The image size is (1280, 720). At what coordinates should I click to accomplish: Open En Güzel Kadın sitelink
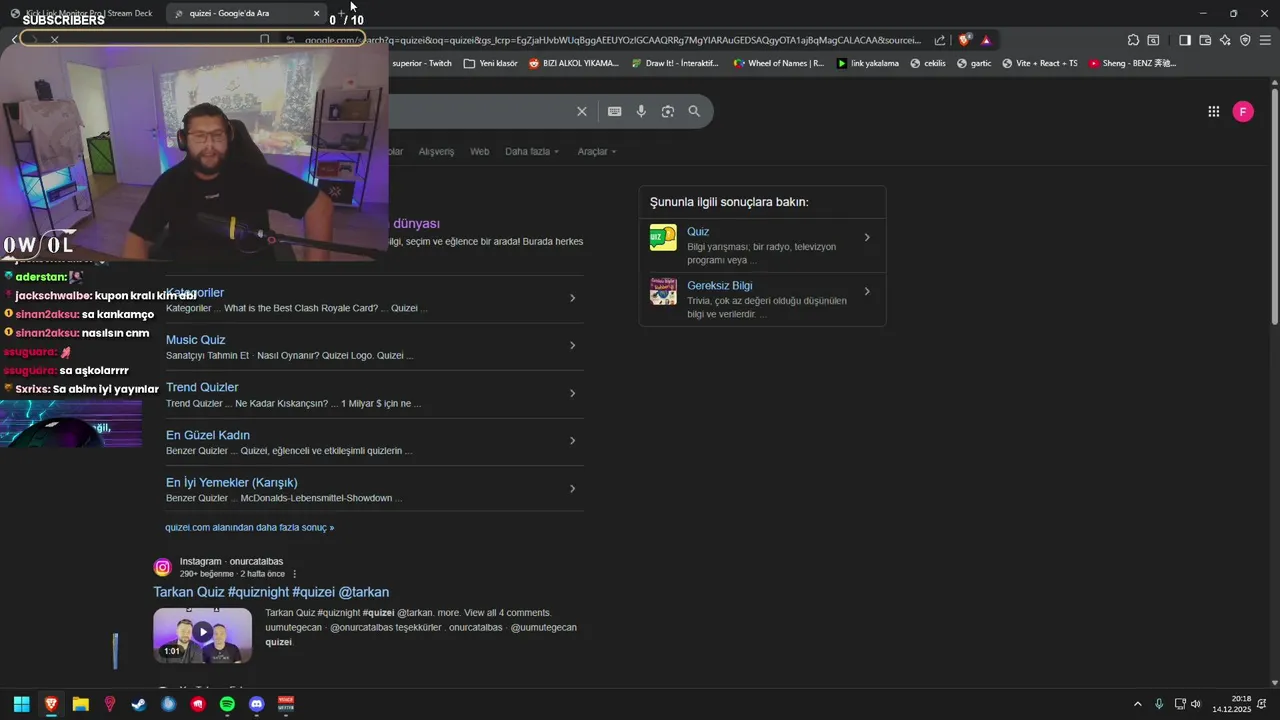(x=208, y=435)
